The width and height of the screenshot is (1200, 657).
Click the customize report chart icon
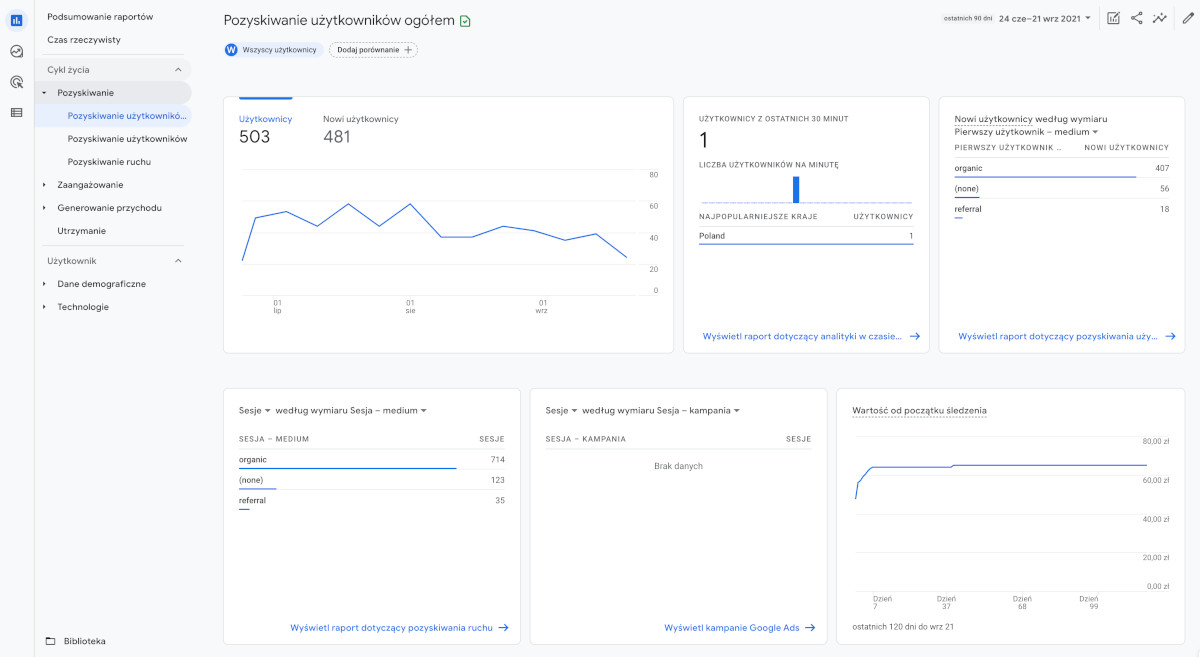click(x=1113, y=18)
